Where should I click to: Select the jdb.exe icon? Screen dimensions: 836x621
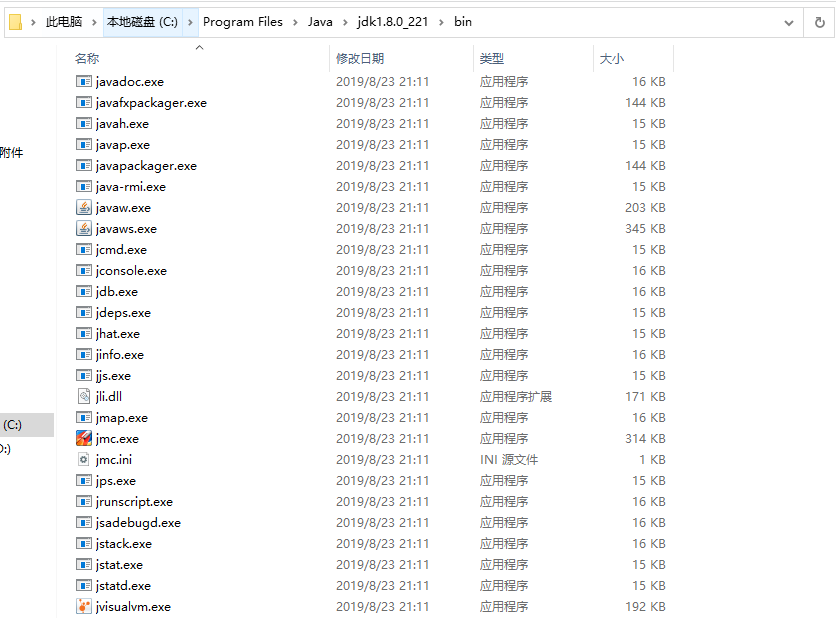(x=84, y=292)
